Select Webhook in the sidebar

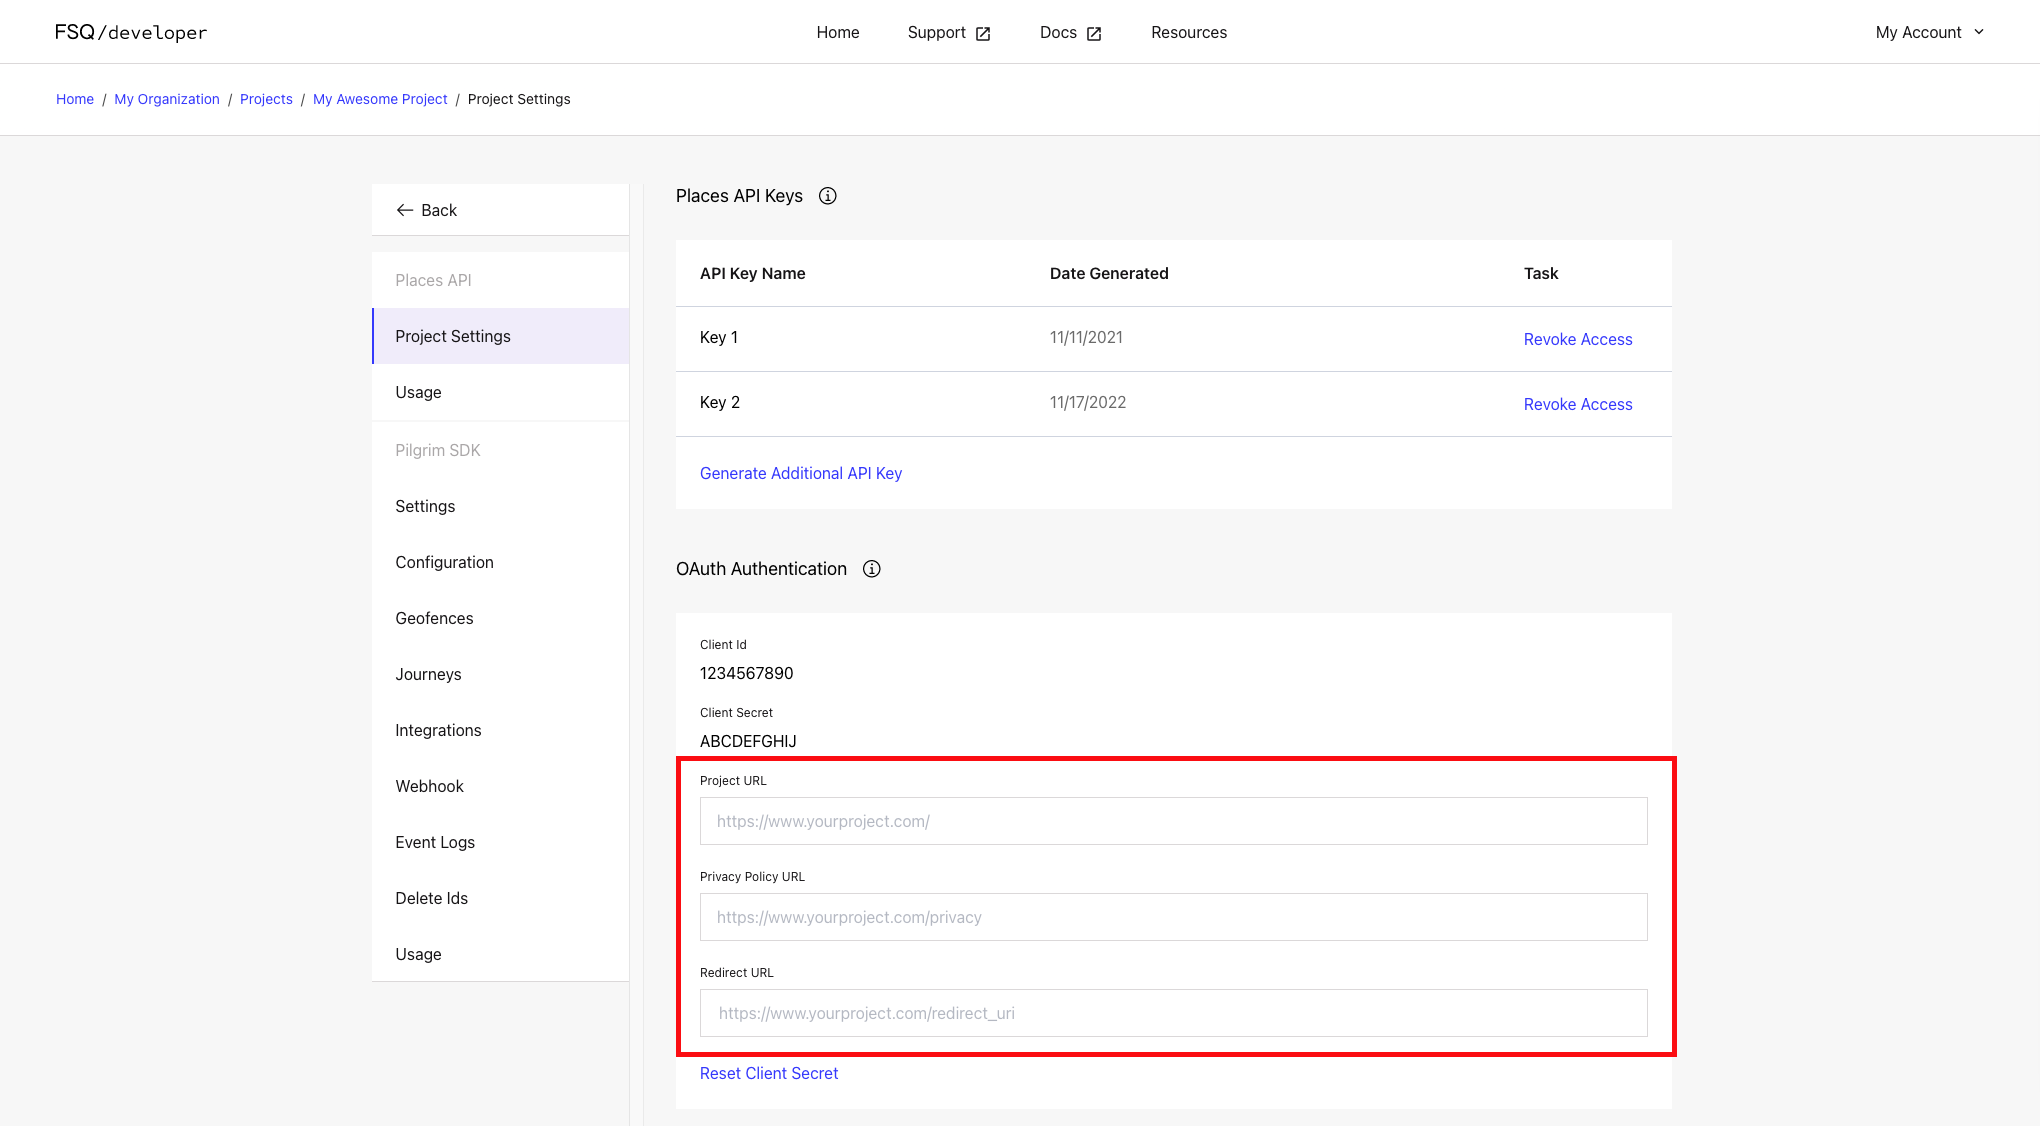429,786
